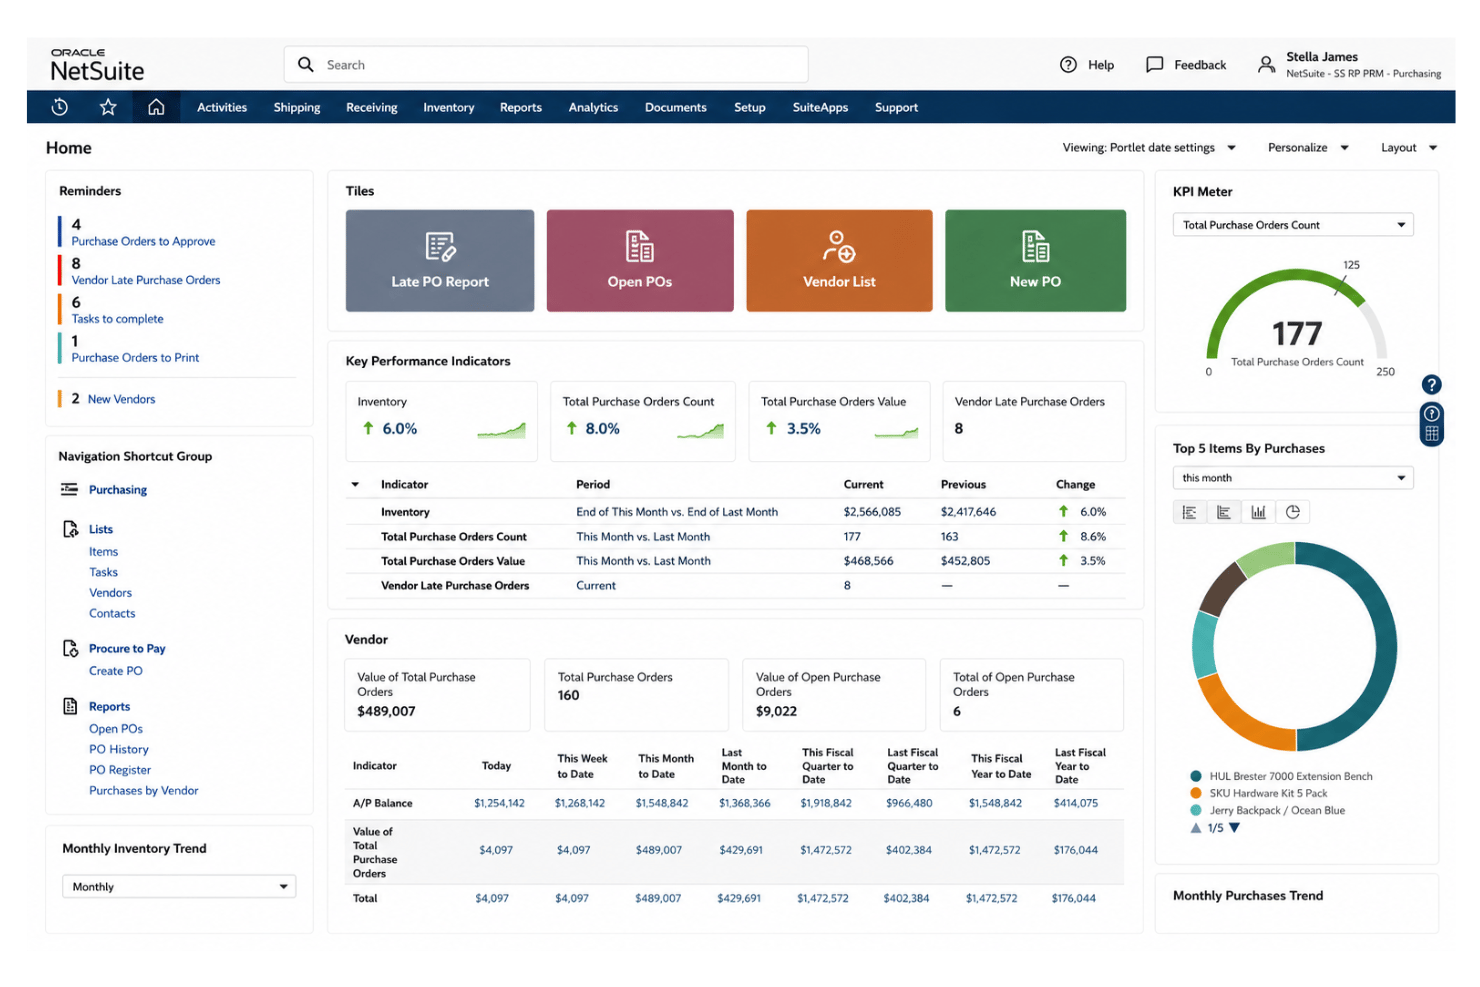Collapse the Indicator table disclosure triangle

tap(355, 484)
